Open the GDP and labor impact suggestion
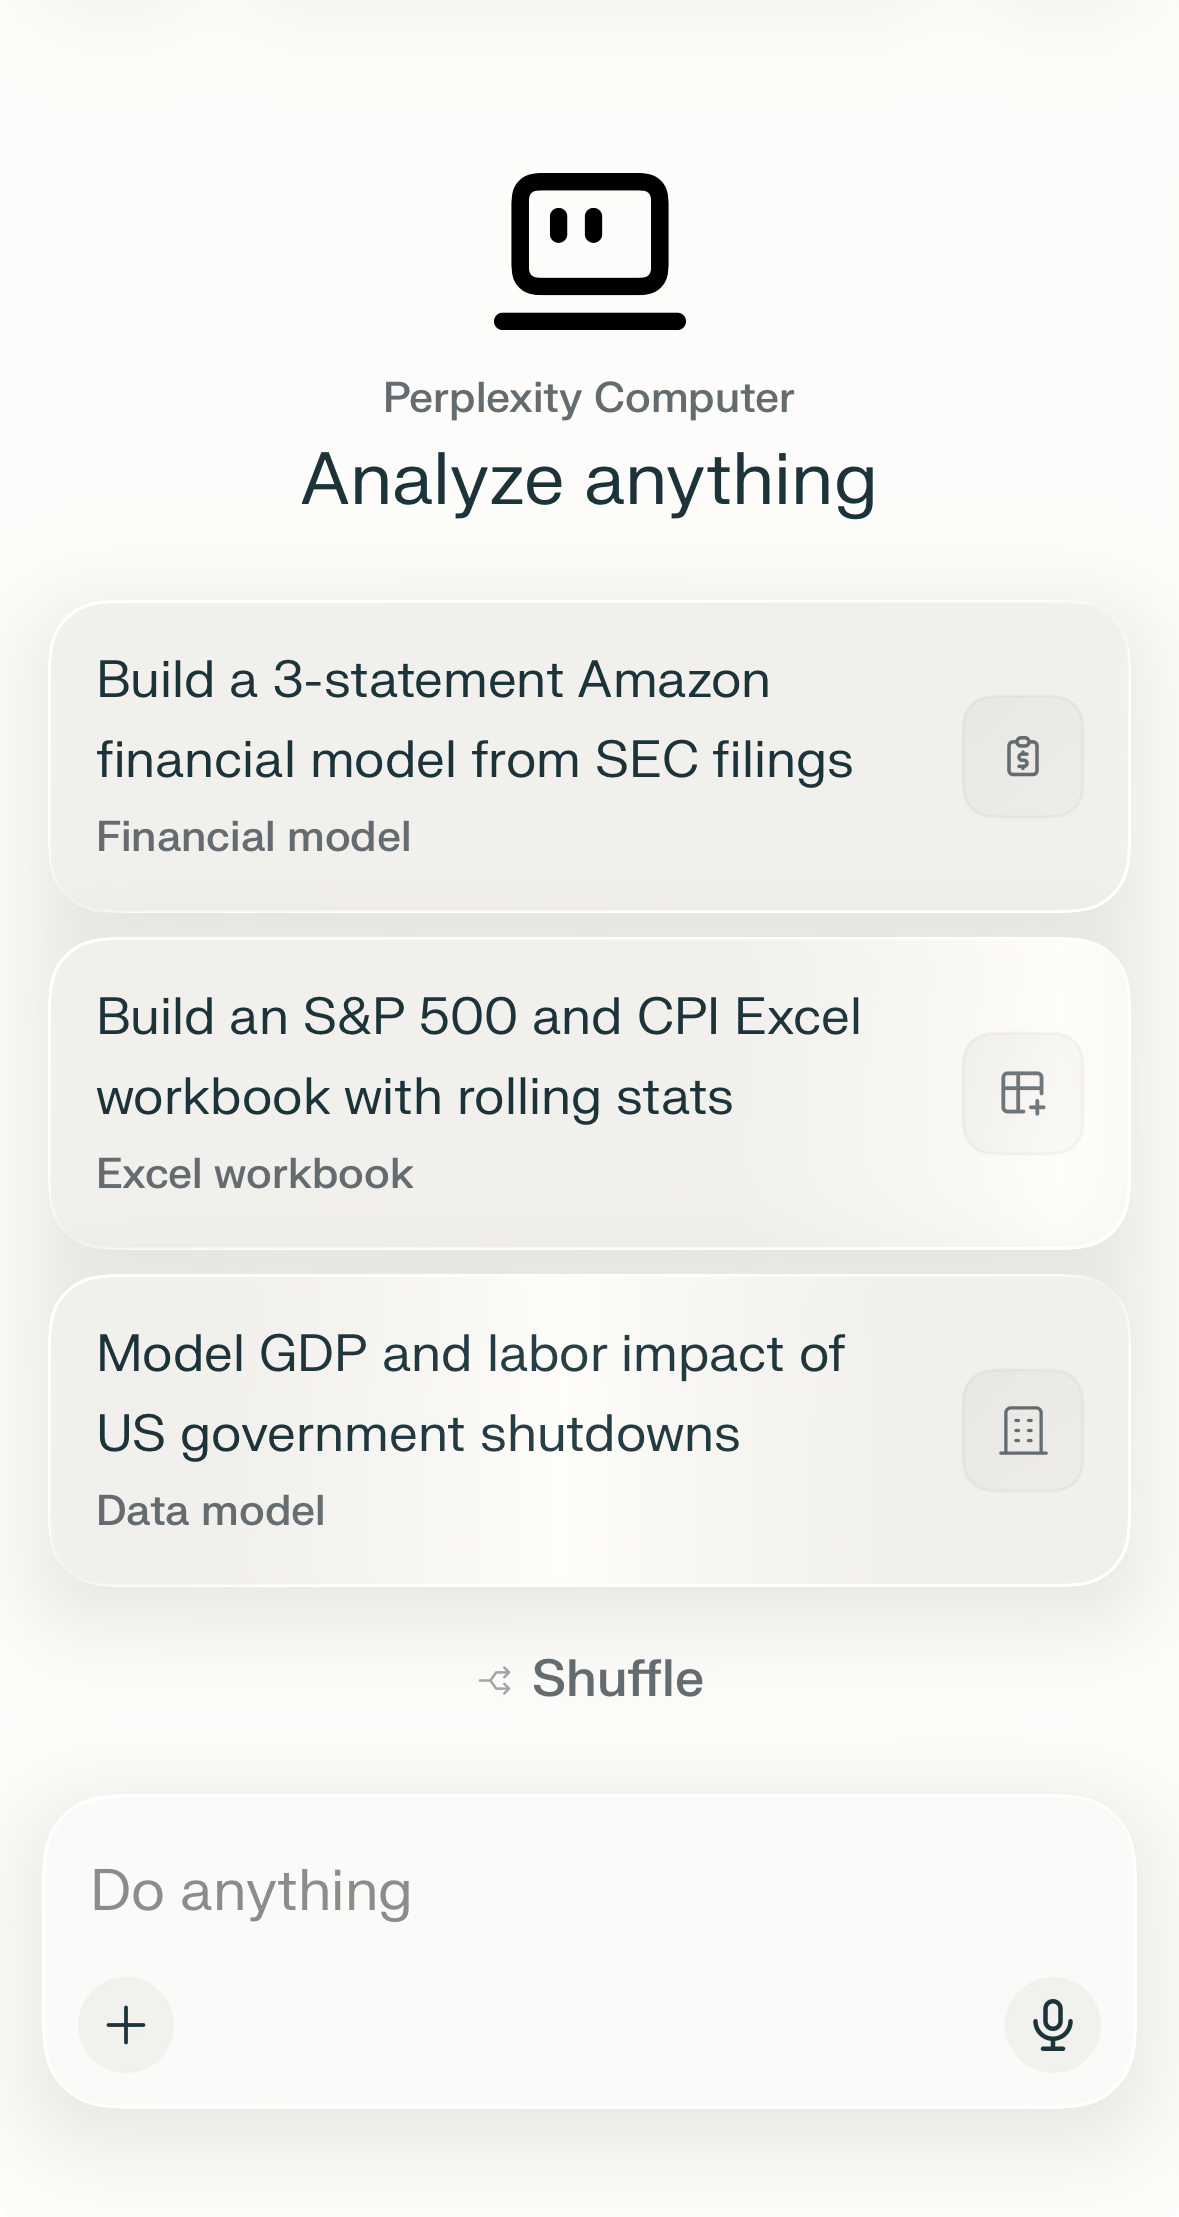 tap(470, 1394)
